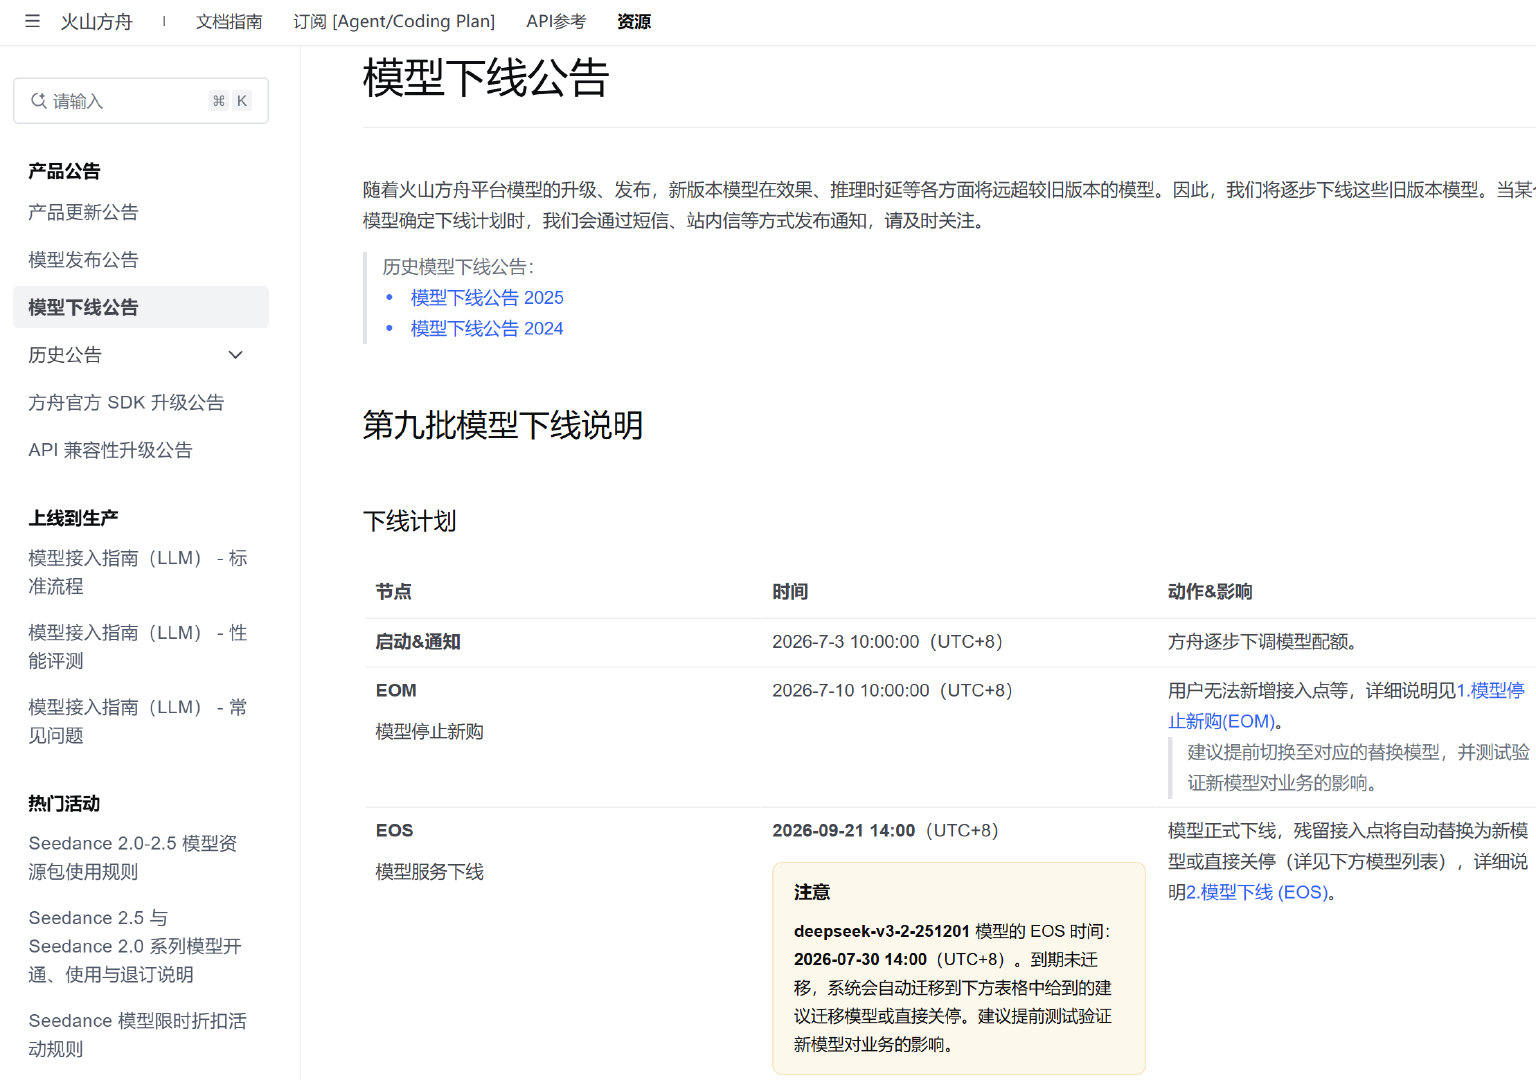Click the 时间 column header

click(x=790, y=592)
